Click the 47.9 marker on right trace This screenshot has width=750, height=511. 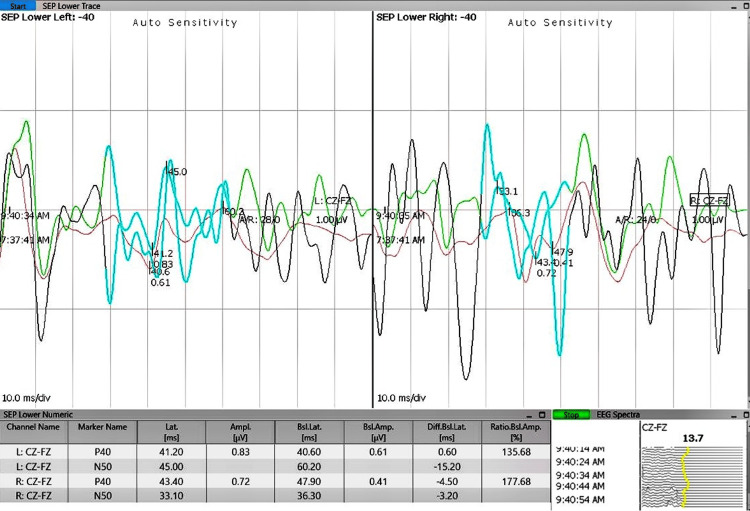tap(563, 252)
